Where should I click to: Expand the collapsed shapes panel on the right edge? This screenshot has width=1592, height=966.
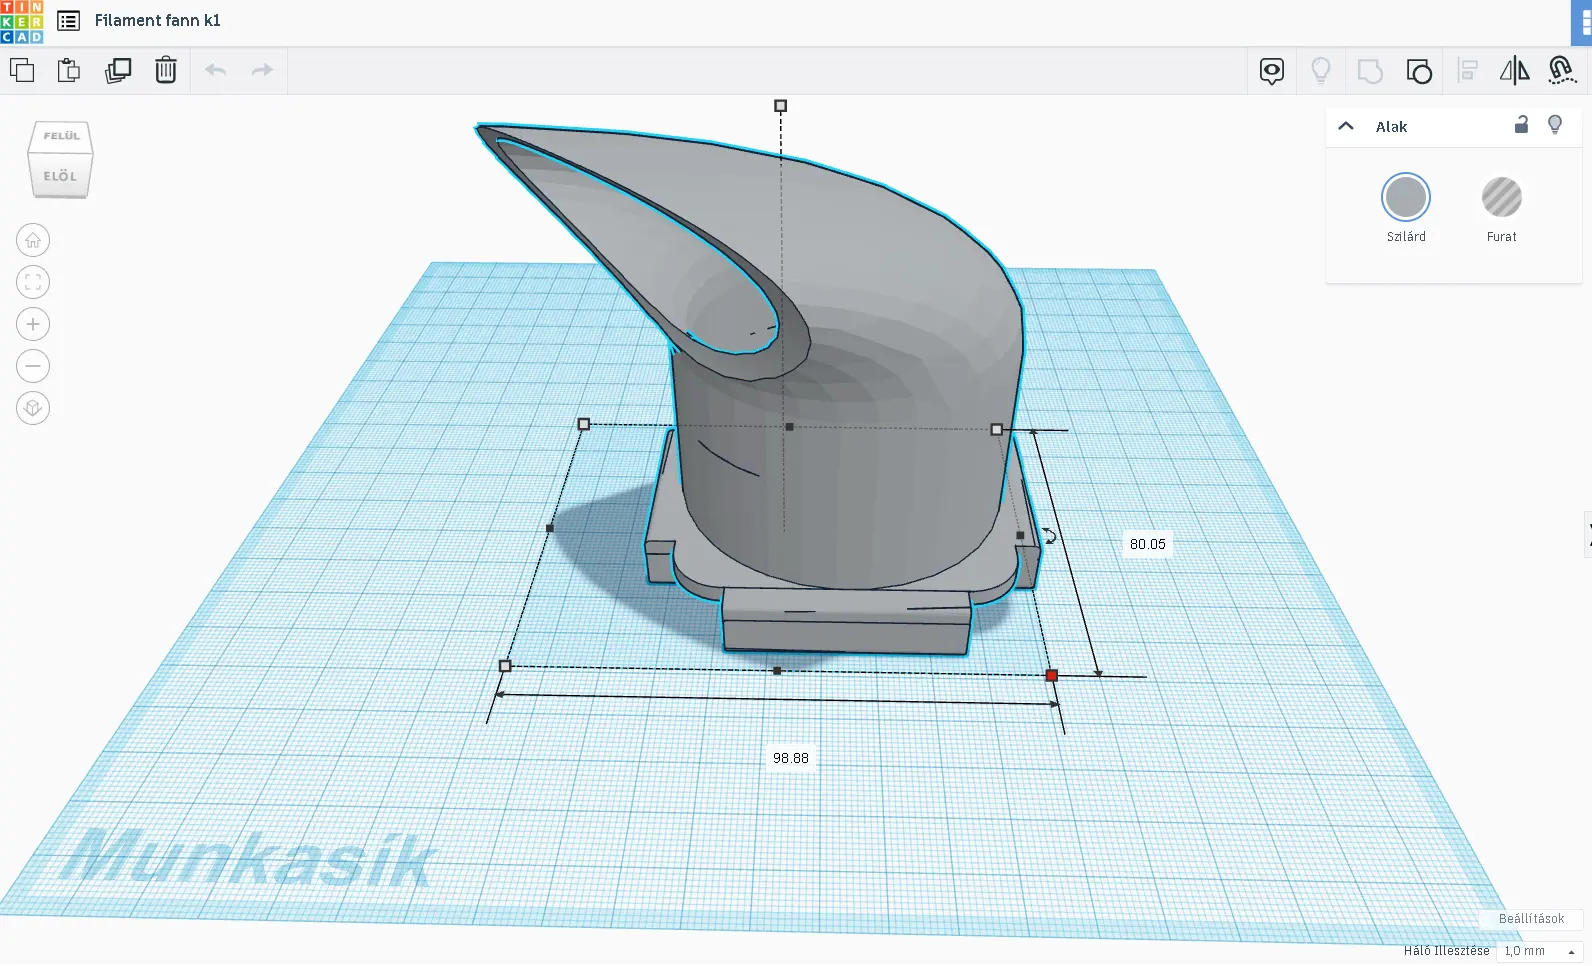[1588, 535]
